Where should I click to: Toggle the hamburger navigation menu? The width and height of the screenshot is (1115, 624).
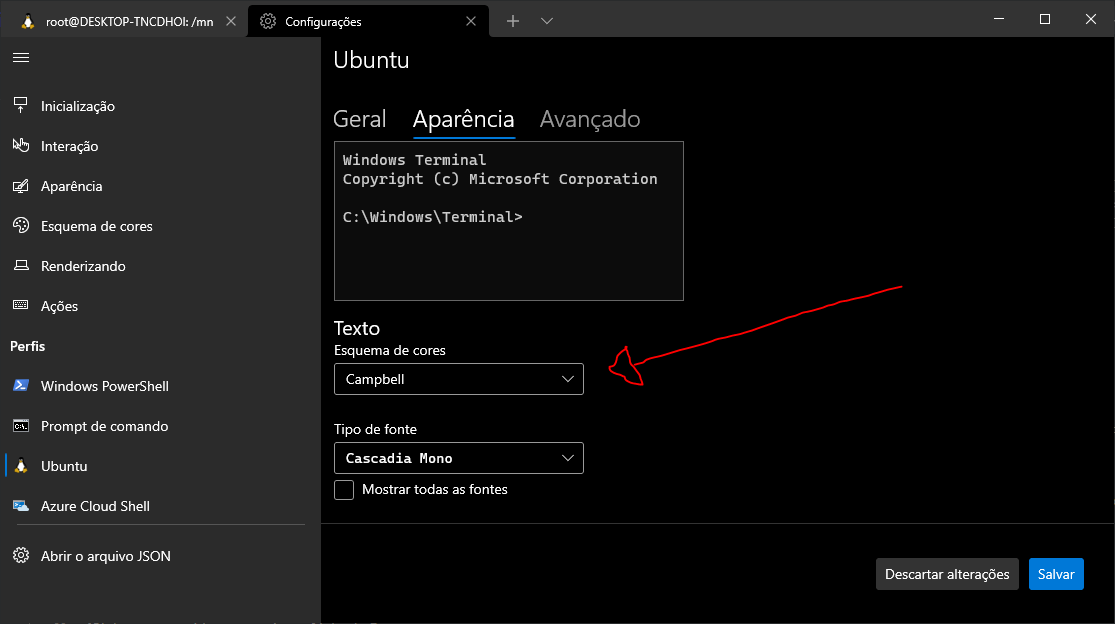[x=21, y=58]
